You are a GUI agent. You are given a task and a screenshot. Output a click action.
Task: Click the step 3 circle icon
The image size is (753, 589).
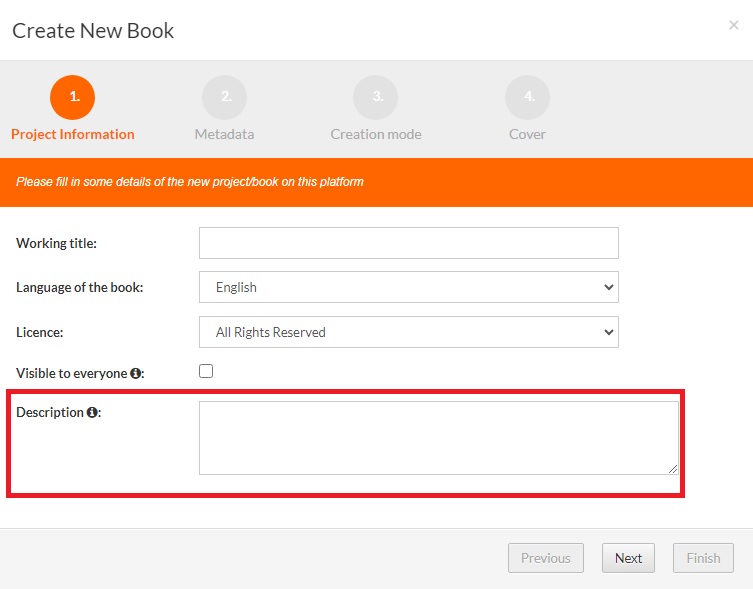click(x=375, y=97)
